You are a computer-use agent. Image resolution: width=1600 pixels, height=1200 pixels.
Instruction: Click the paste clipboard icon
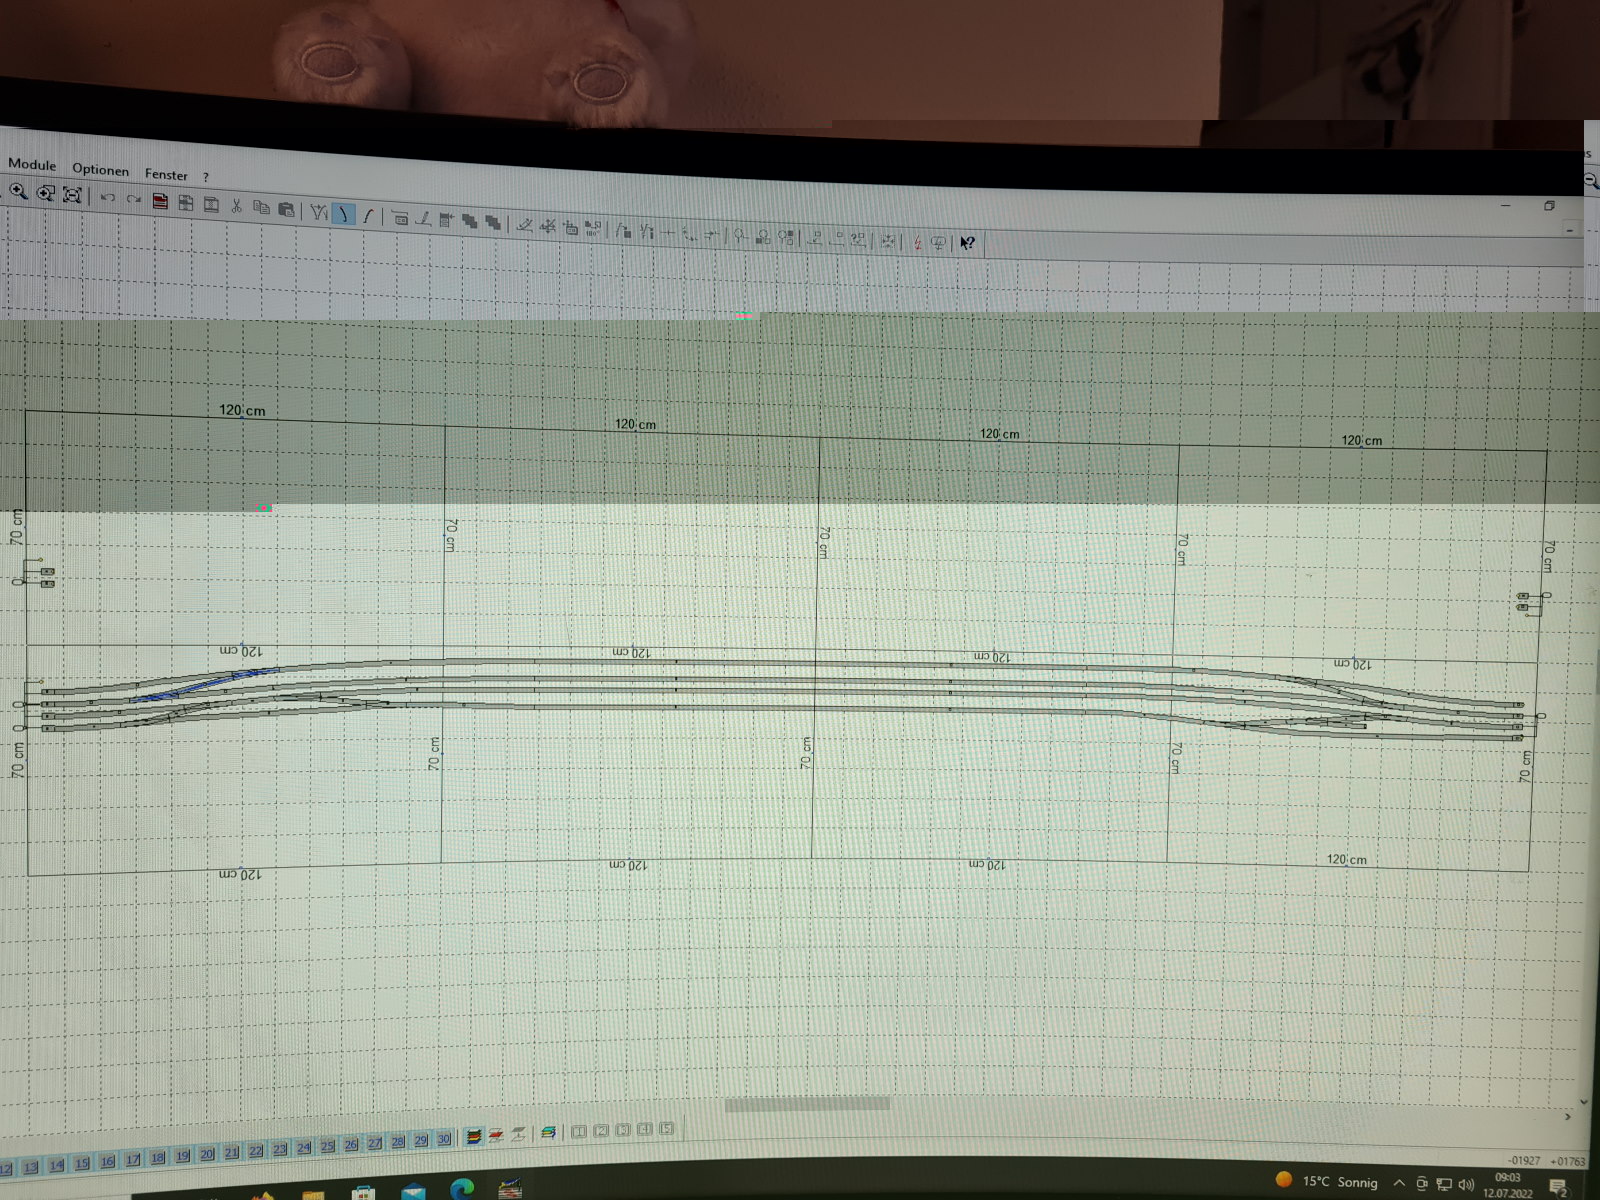tap(286, 209)
